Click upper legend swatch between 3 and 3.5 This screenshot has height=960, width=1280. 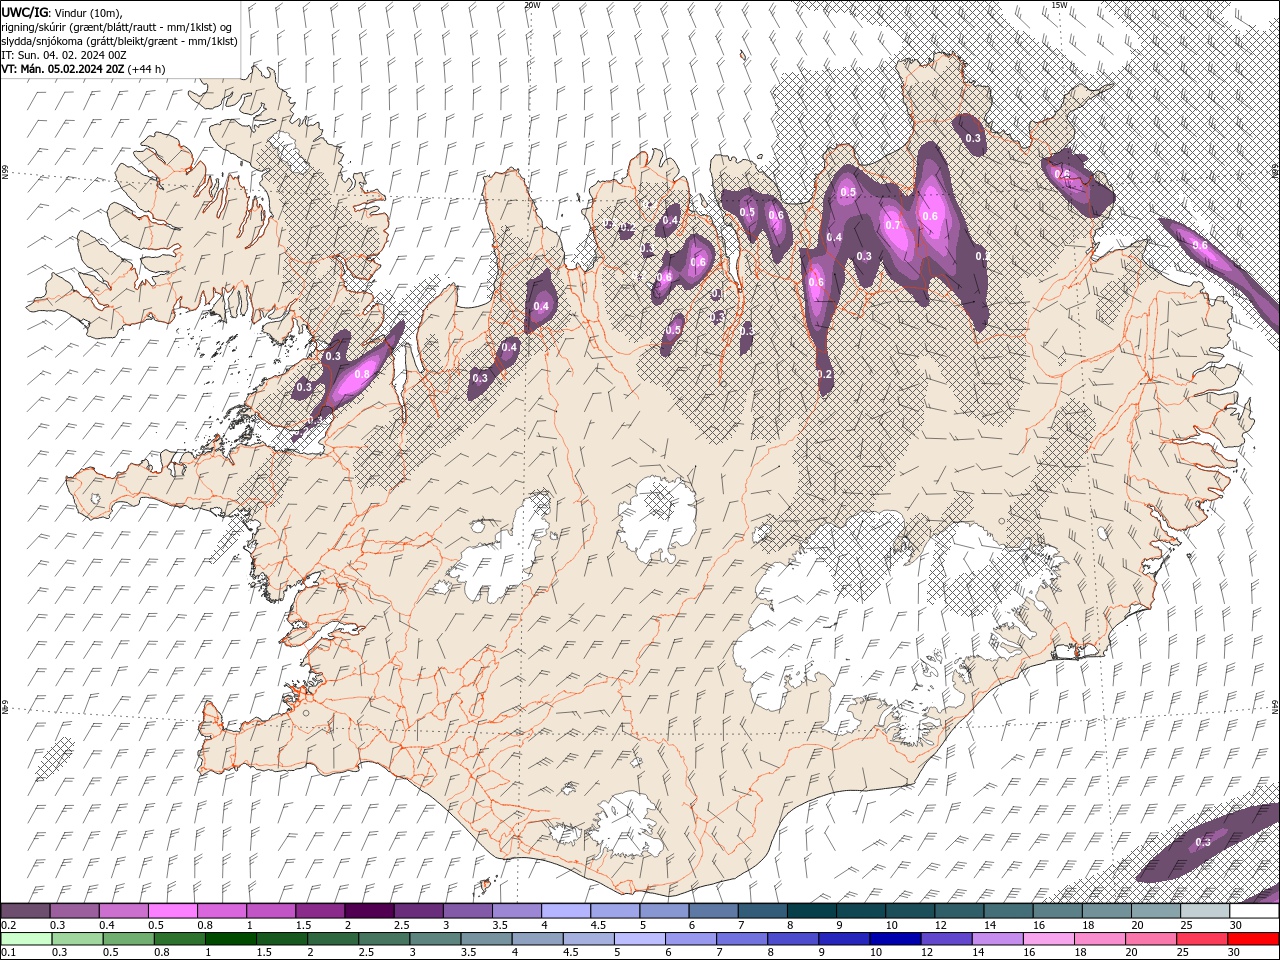point(467,911)
